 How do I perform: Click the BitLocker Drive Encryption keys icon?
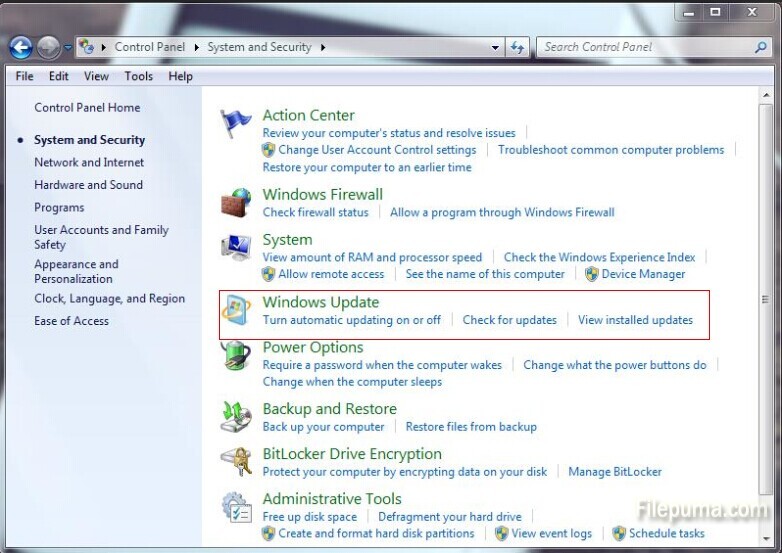[236, 462]
